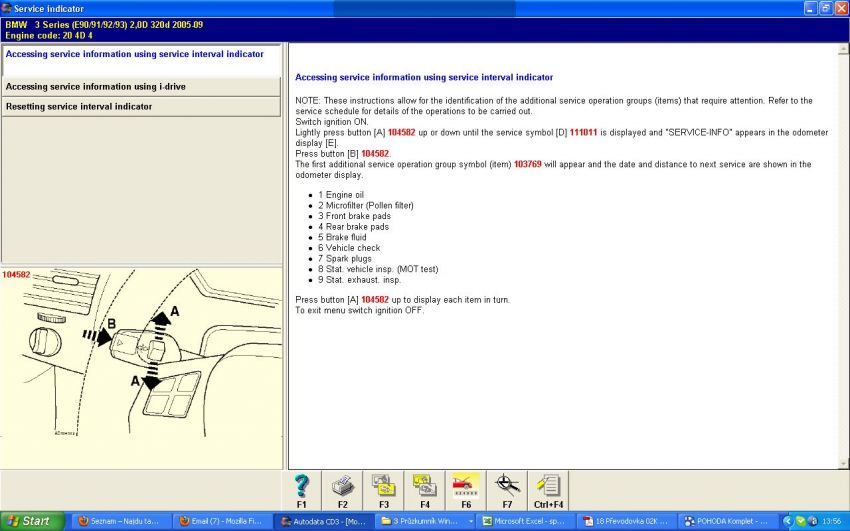Click red 104582 reference after 'Press button [B]'
The width and height of the screenshot is (850, 531).
[x=375, y=154]
